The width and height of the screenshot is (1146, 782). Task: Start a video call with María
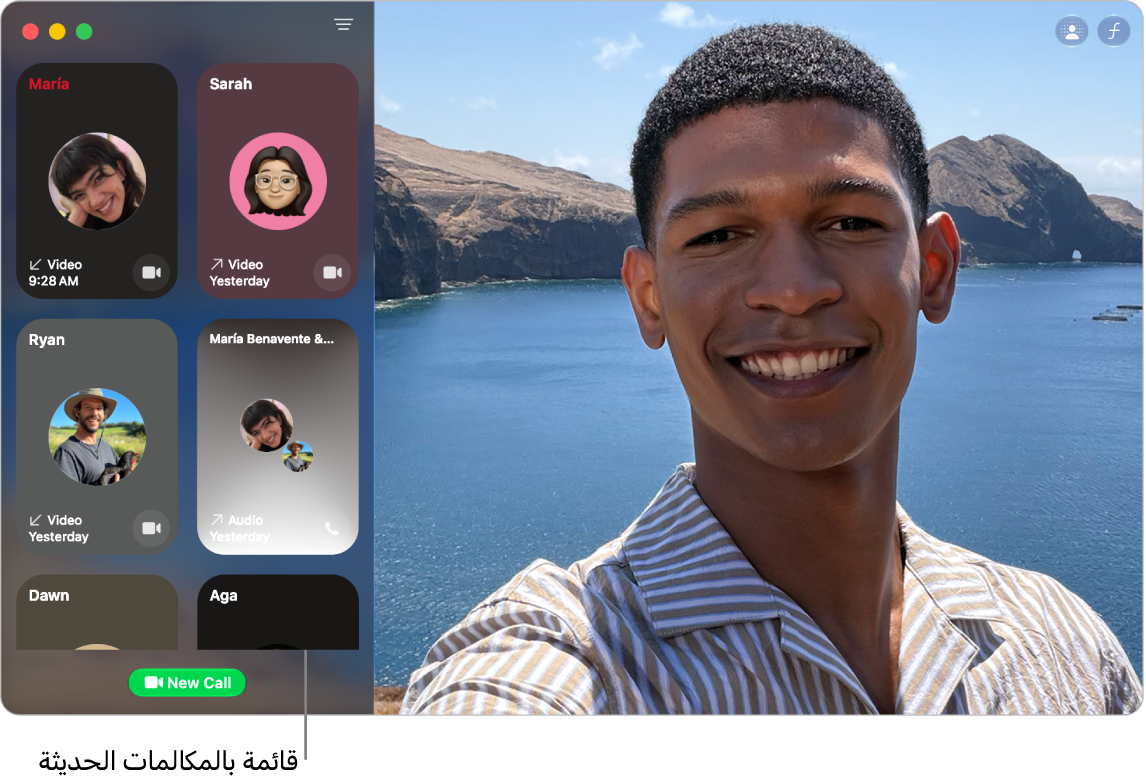(x=151, y=273)
